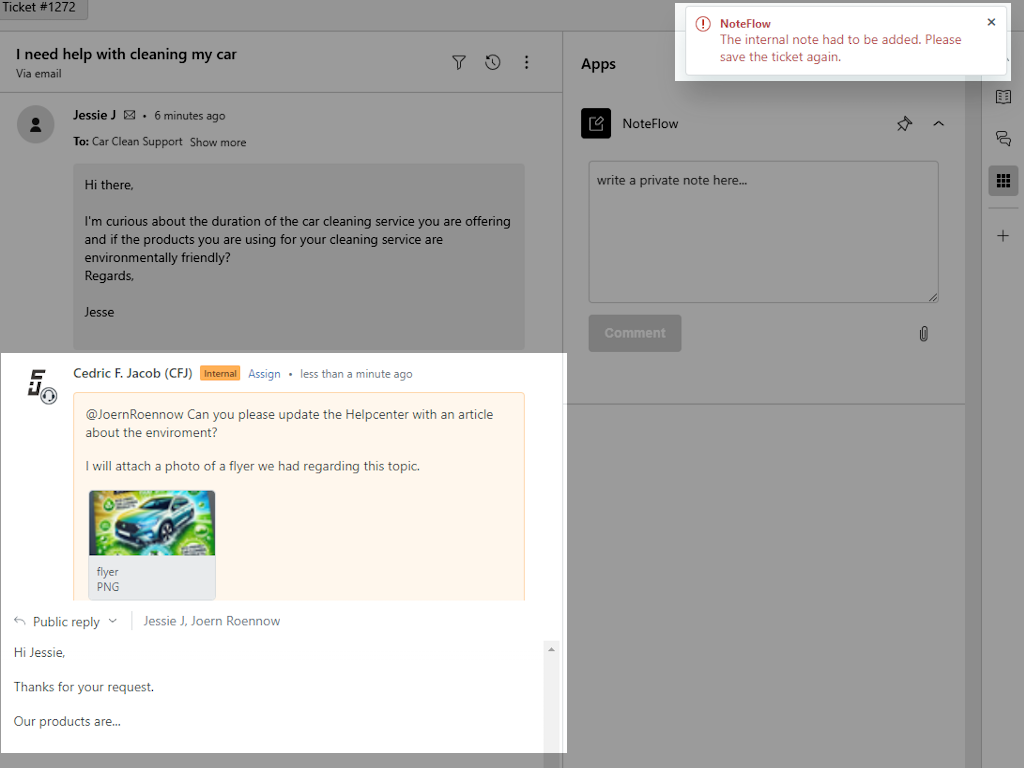Attach a file with the paperclip icon
The height and width of the screenshot is (768, 1024).
pyautogui.click(x=923, y=333)
